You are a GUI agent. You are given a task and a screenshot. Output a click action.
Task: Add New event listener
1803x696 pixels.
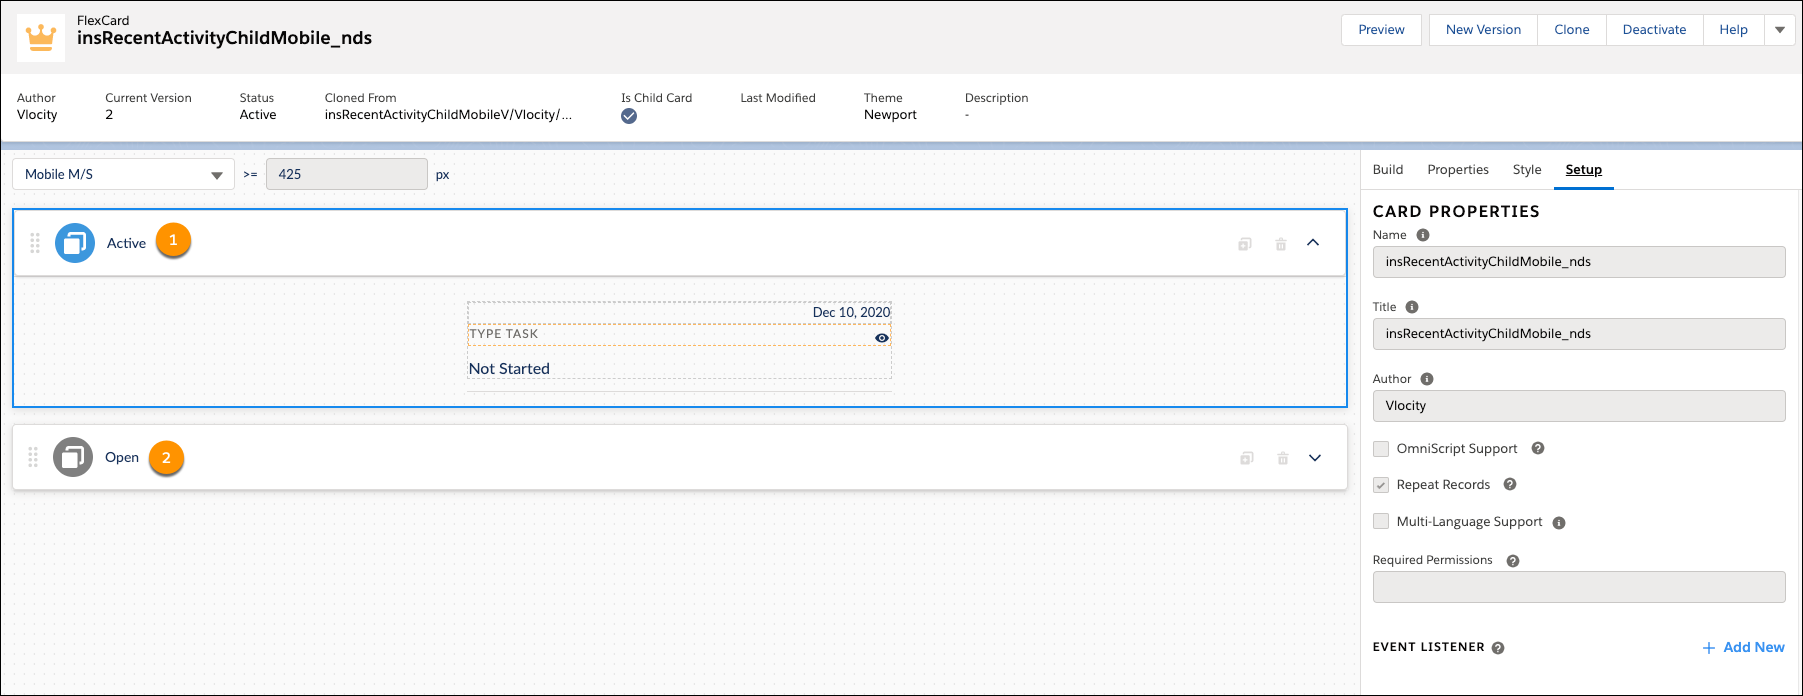[x=1744, y=648]
